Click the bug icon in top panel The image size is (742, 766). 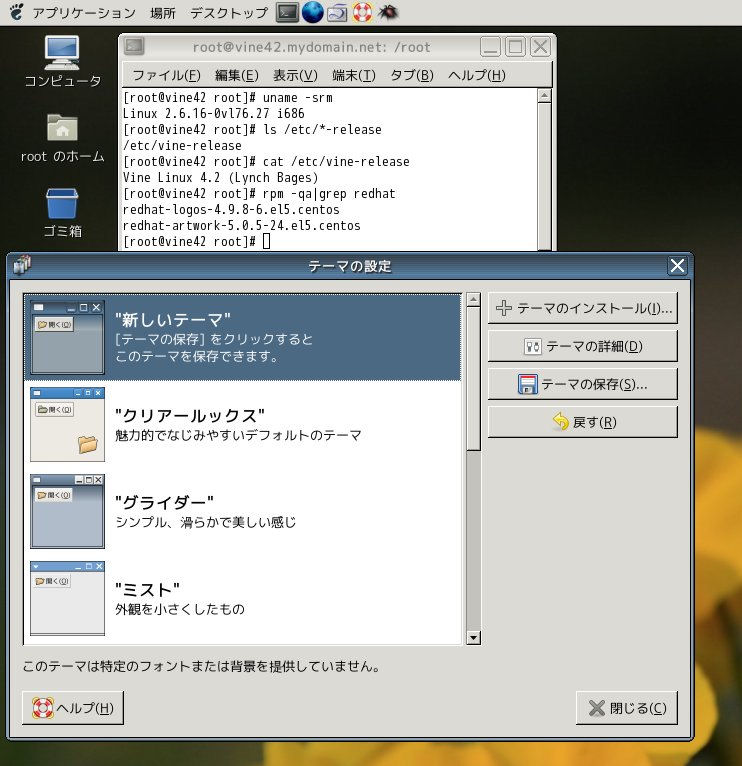click(388, 12)
